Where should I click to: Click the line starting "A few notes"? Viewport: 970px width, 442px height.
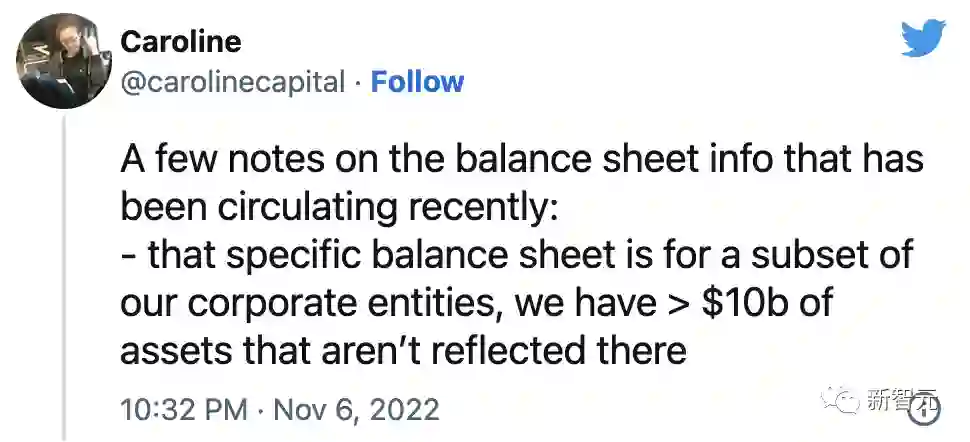[520, 160]
